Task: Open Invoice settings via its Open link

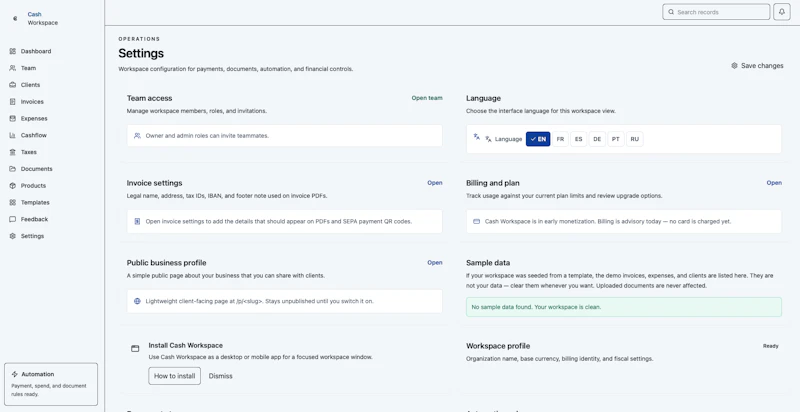Action: tap(435, 183)
